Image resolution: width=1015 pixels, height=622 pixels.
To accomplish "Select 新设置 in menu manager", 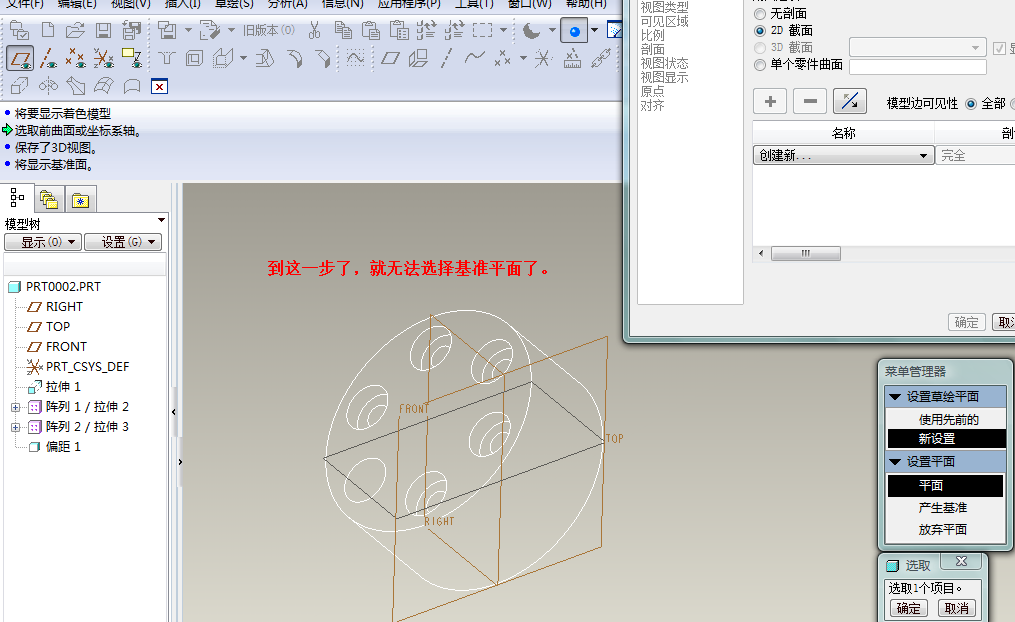I will (x=946, y=438).
